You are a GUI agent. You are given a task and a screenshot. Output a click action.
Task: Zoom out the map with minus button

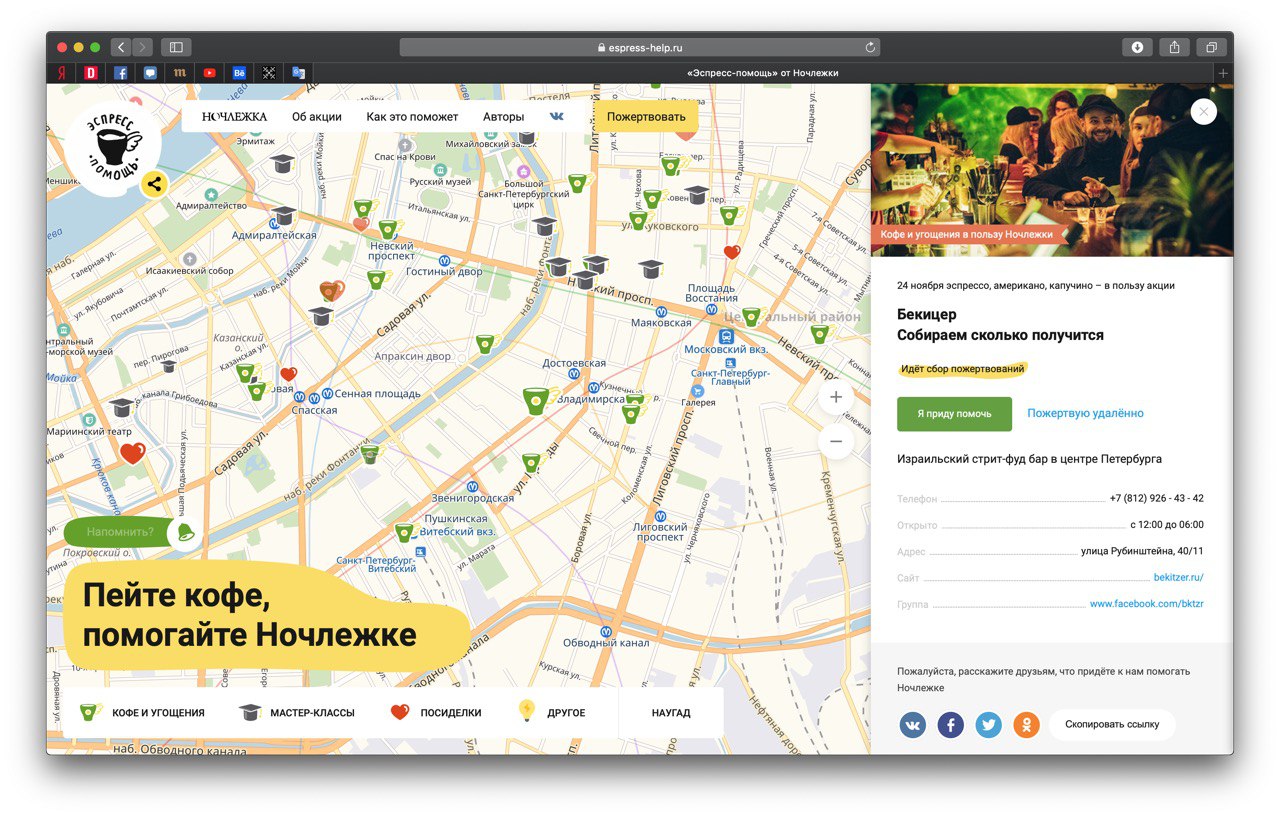click(836, 441)
